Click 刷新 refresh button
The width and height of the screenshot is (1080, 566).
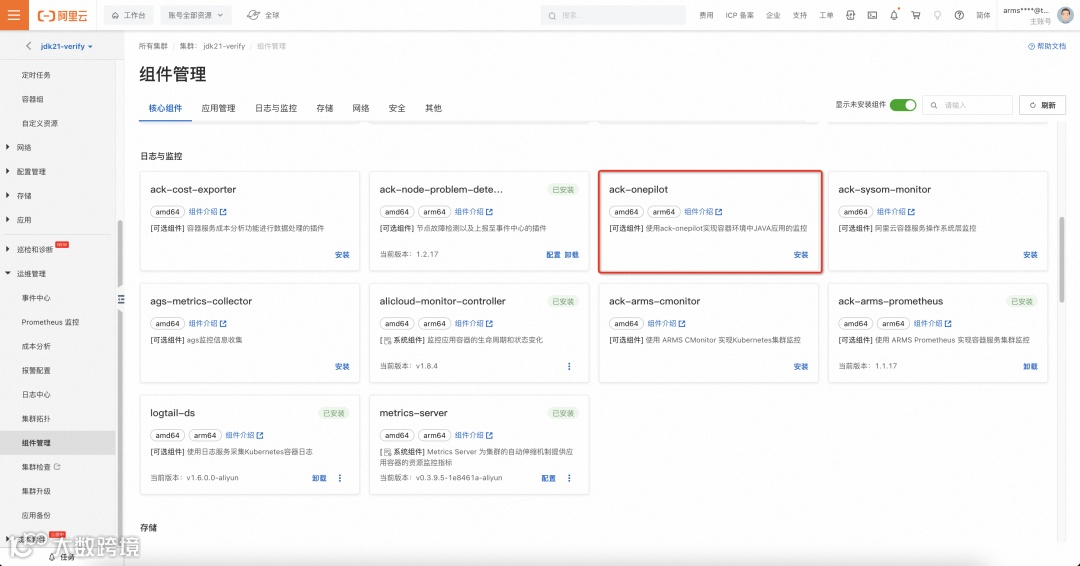(1042, 105)
